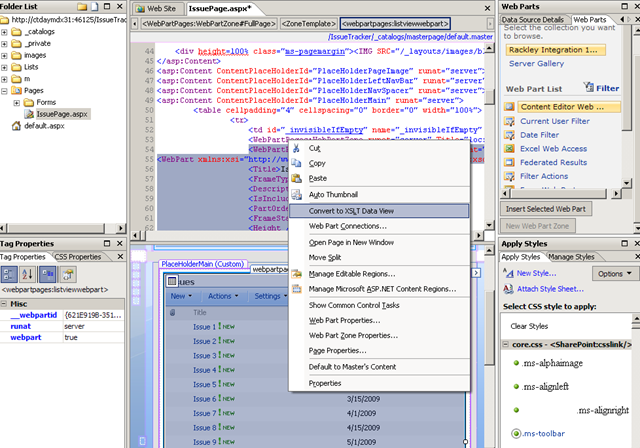Viewport: 640px width, 448px height.
Task: Click the Folder List horizontal scrollbar
Action: (63, 228)
